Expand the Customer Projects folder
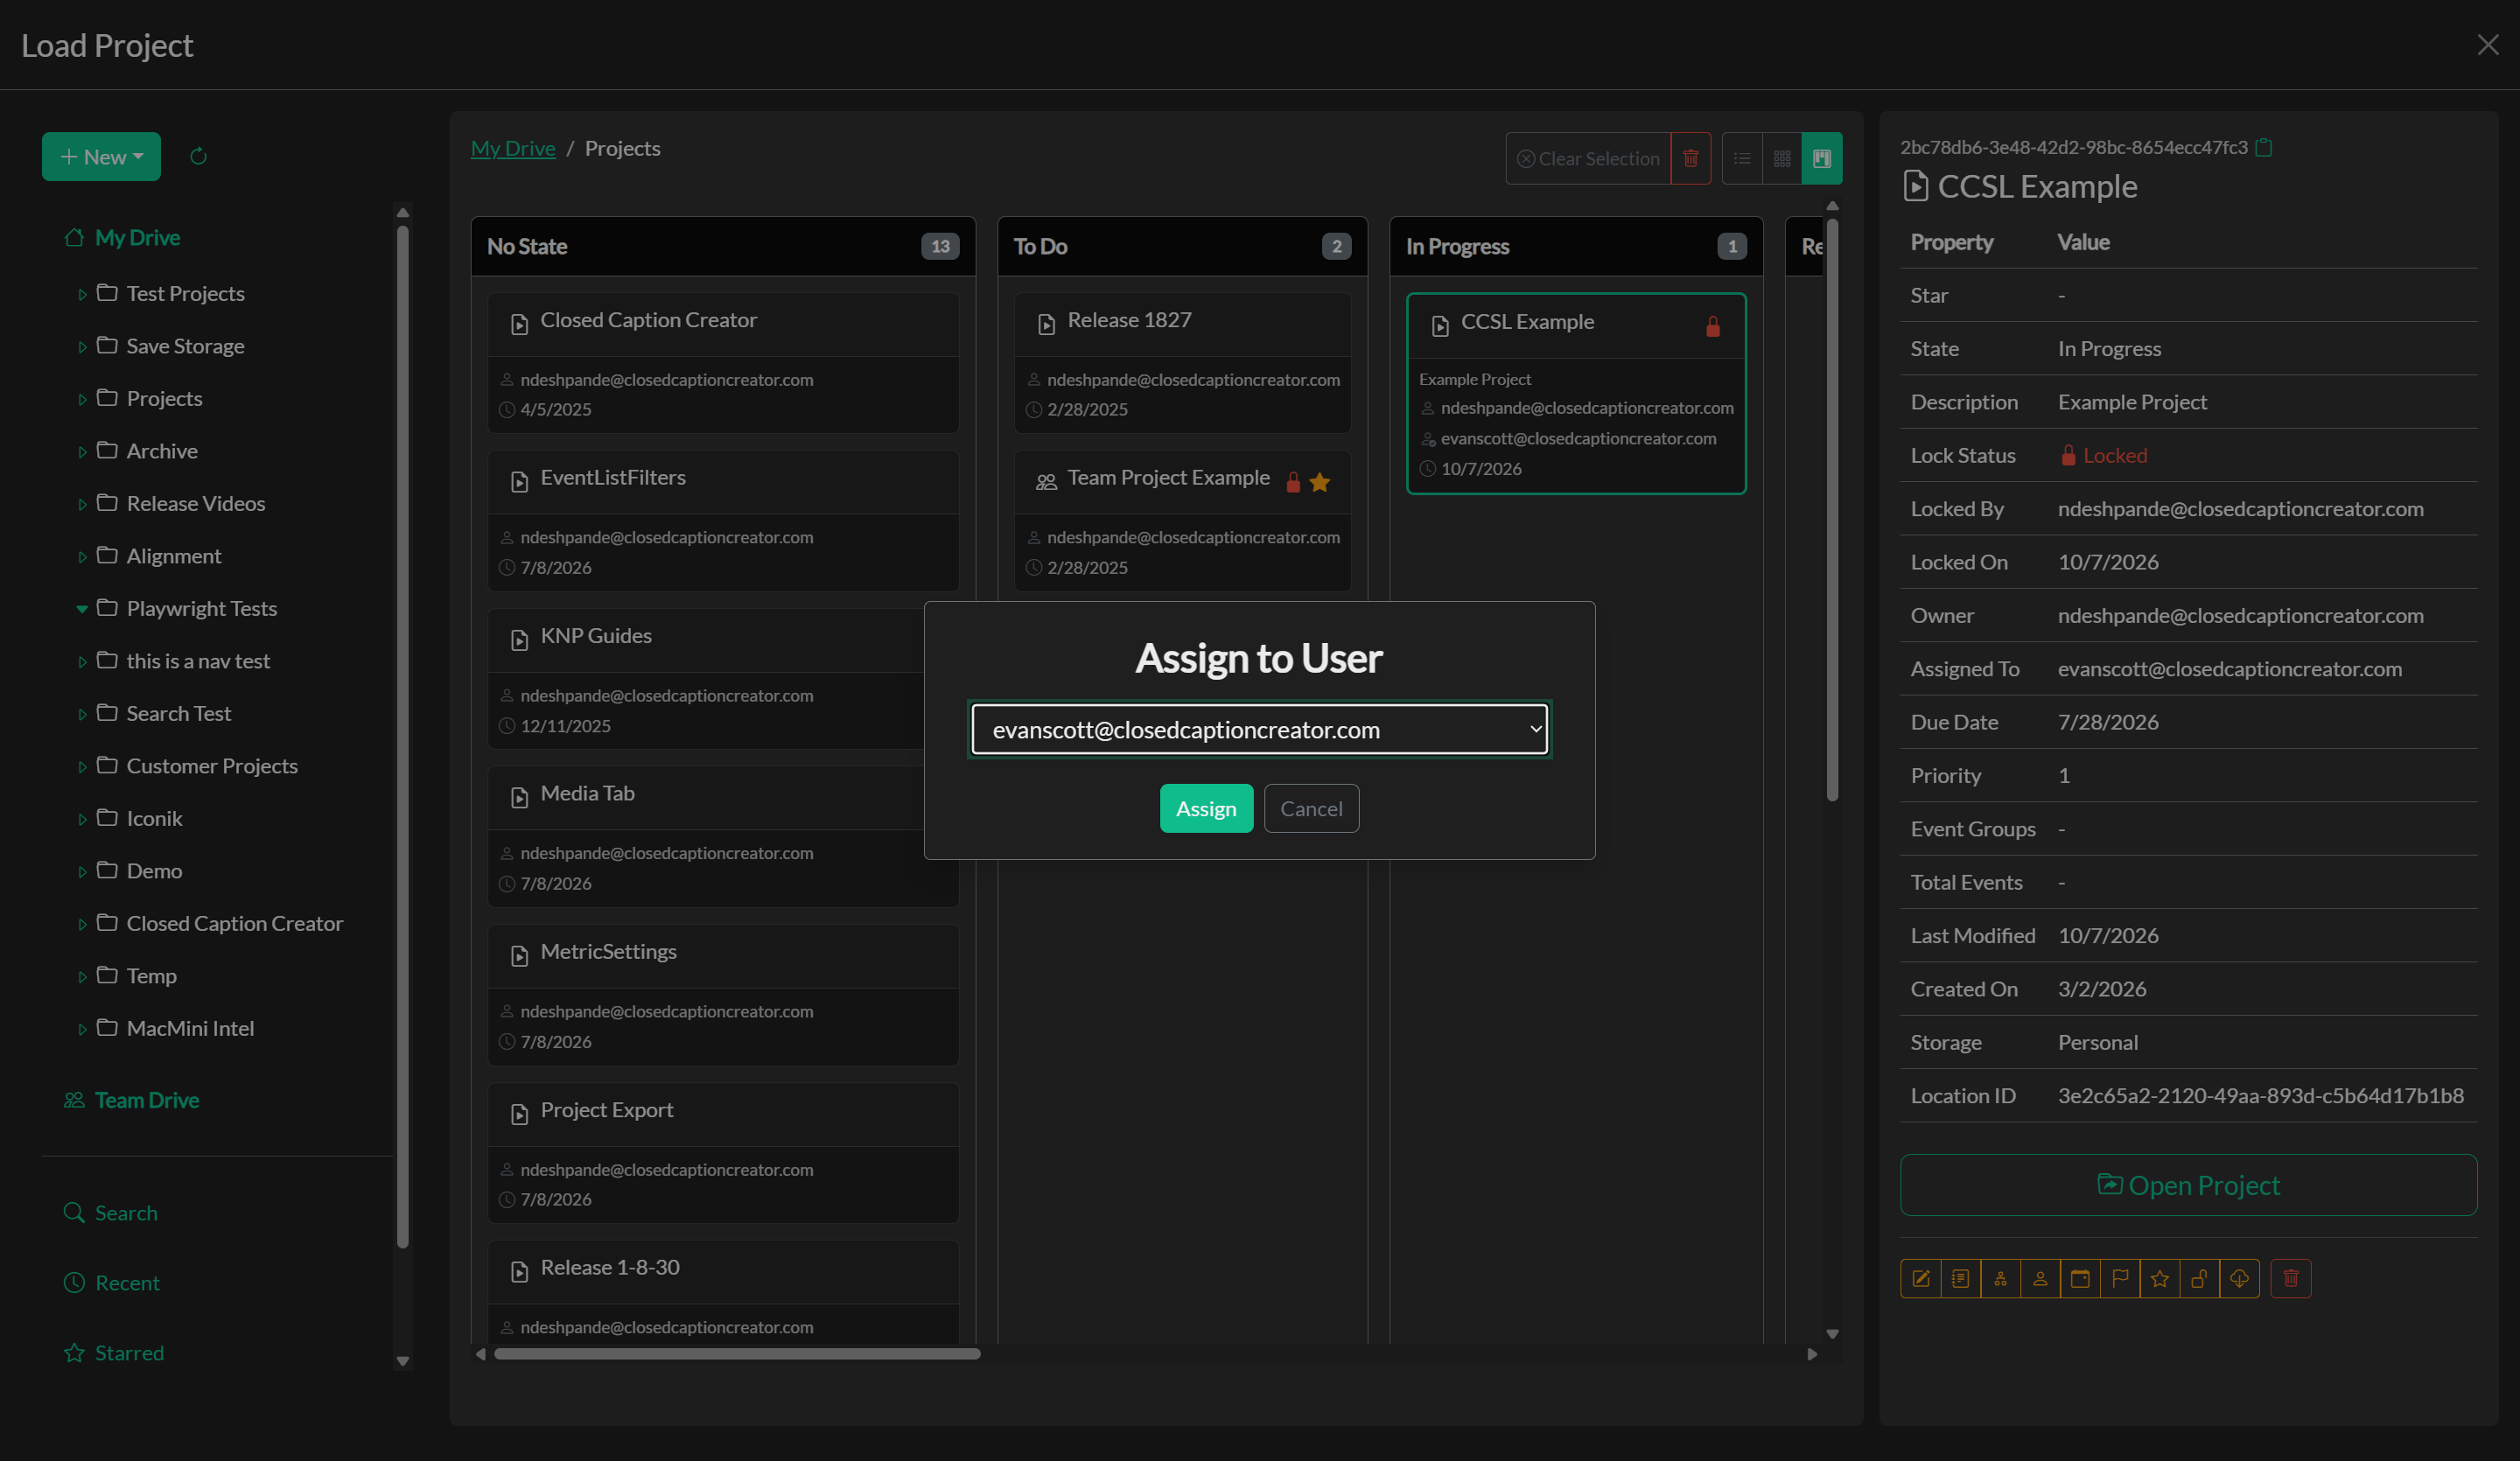Screen dimensions: 2520x1461 [82, 767]
